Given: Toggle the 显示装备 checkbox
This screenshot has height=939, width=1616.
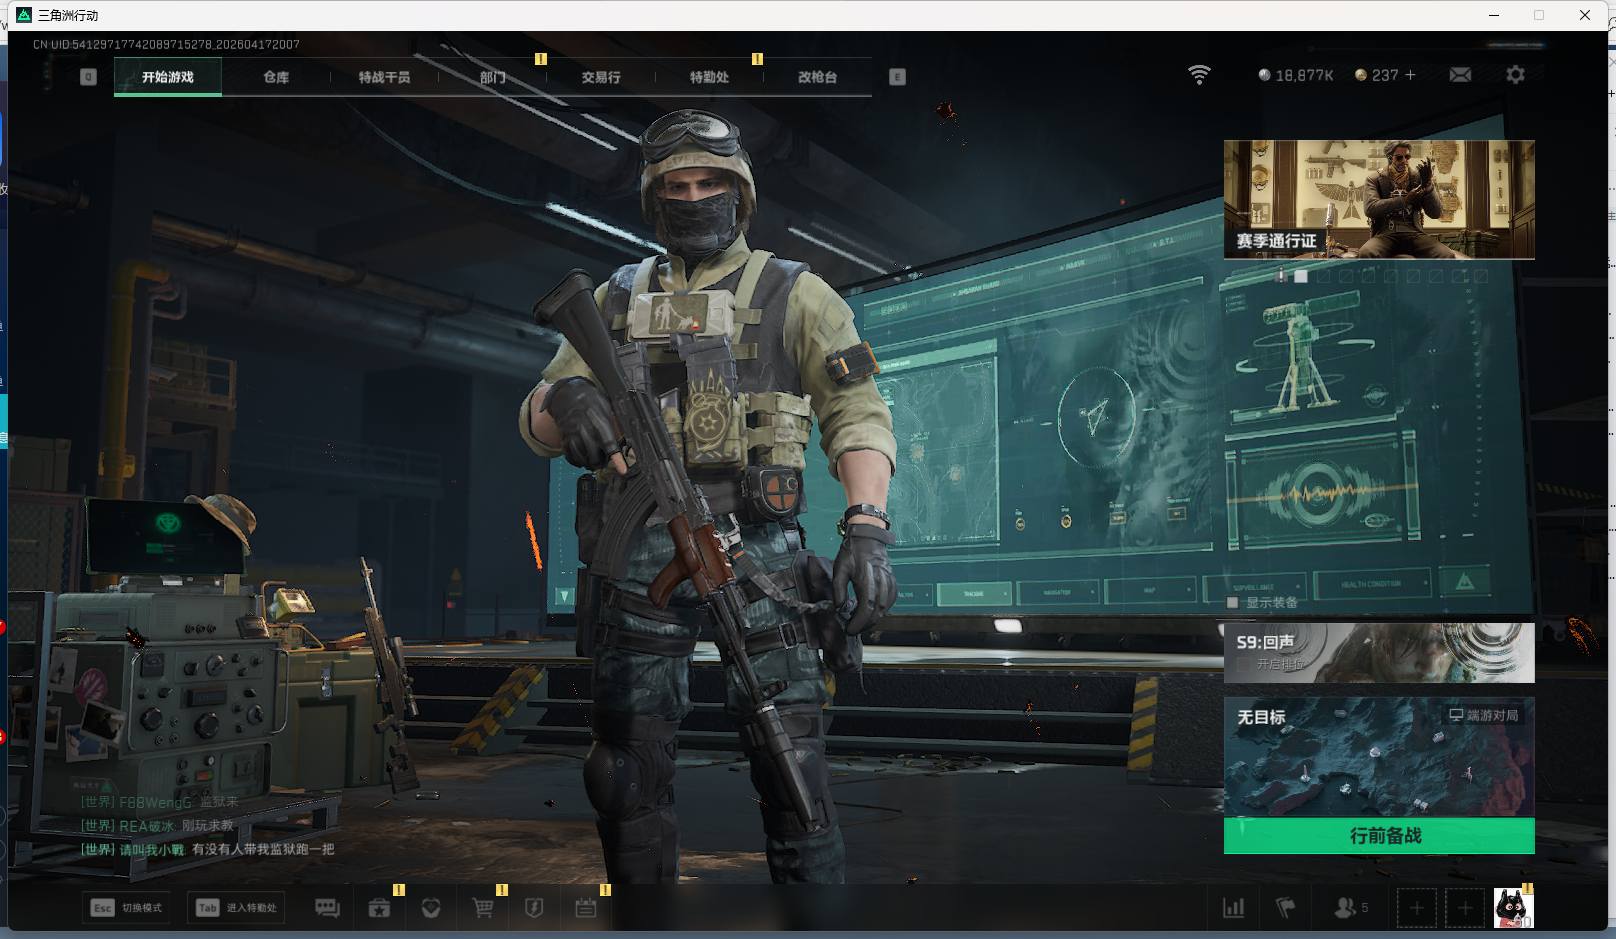Looking at the screenshot, I should [x=1232, y=602].
